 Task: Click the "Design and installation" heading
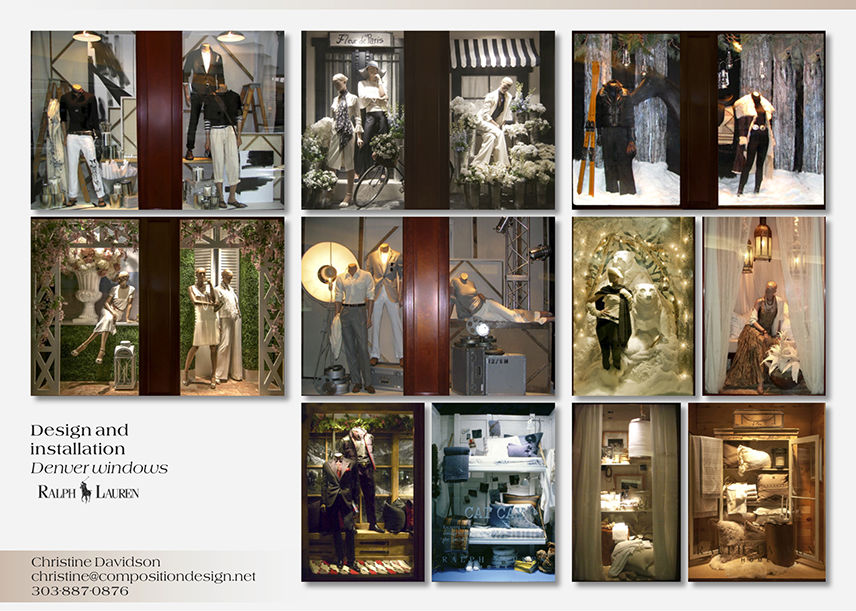[79, 440]
